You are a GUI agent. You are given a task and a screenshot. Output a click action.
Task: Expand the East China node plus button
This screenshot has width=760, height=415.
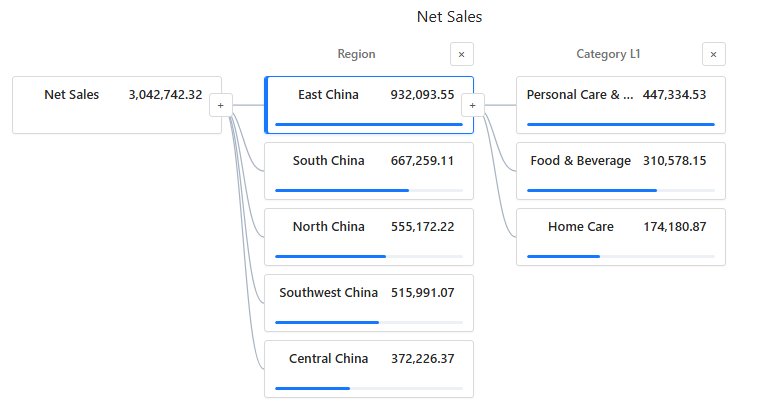point(473,105)
